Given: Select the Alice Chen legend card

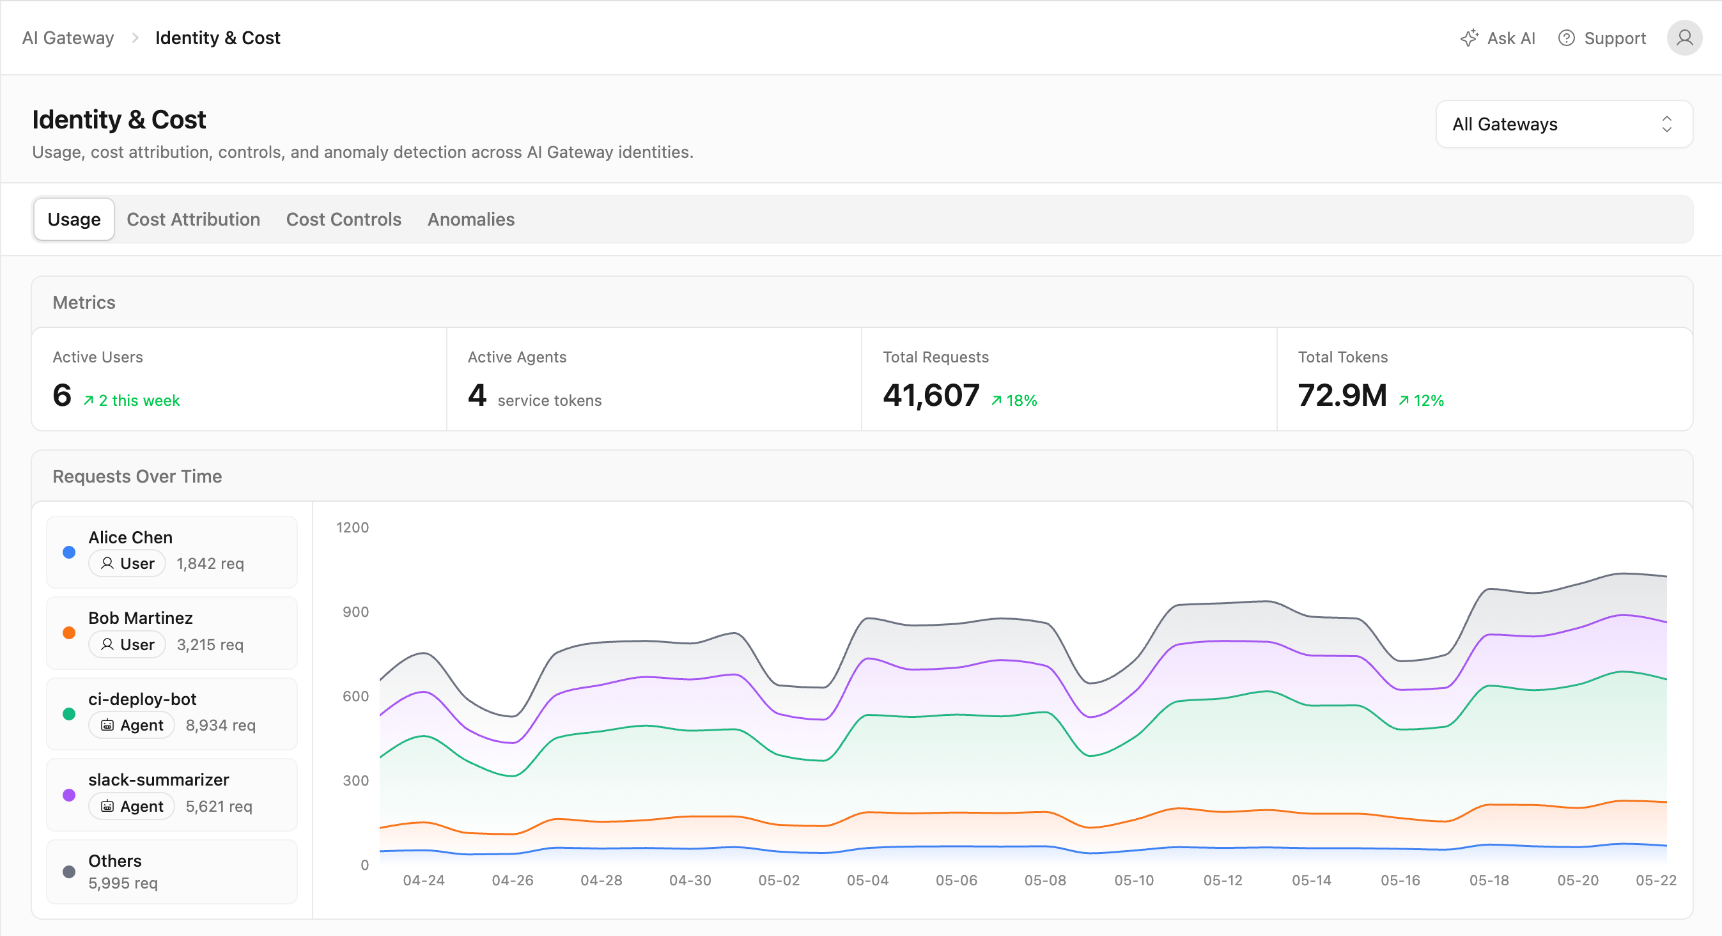Looking at the screenshot, I should [172, 552].
